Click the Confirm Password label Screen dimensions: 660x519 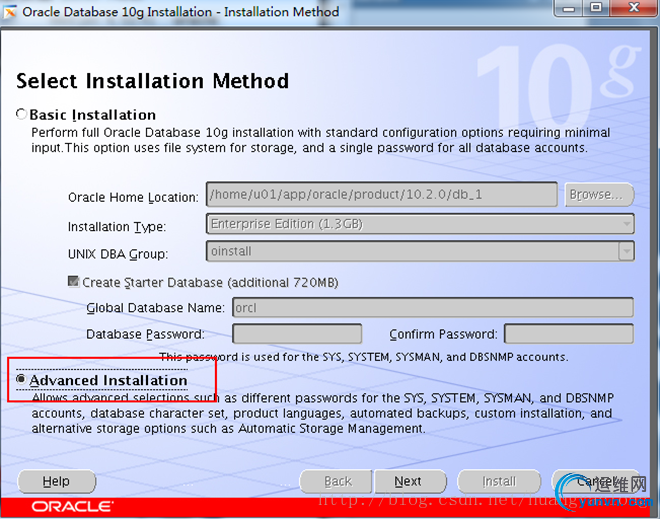pos(443,334)
